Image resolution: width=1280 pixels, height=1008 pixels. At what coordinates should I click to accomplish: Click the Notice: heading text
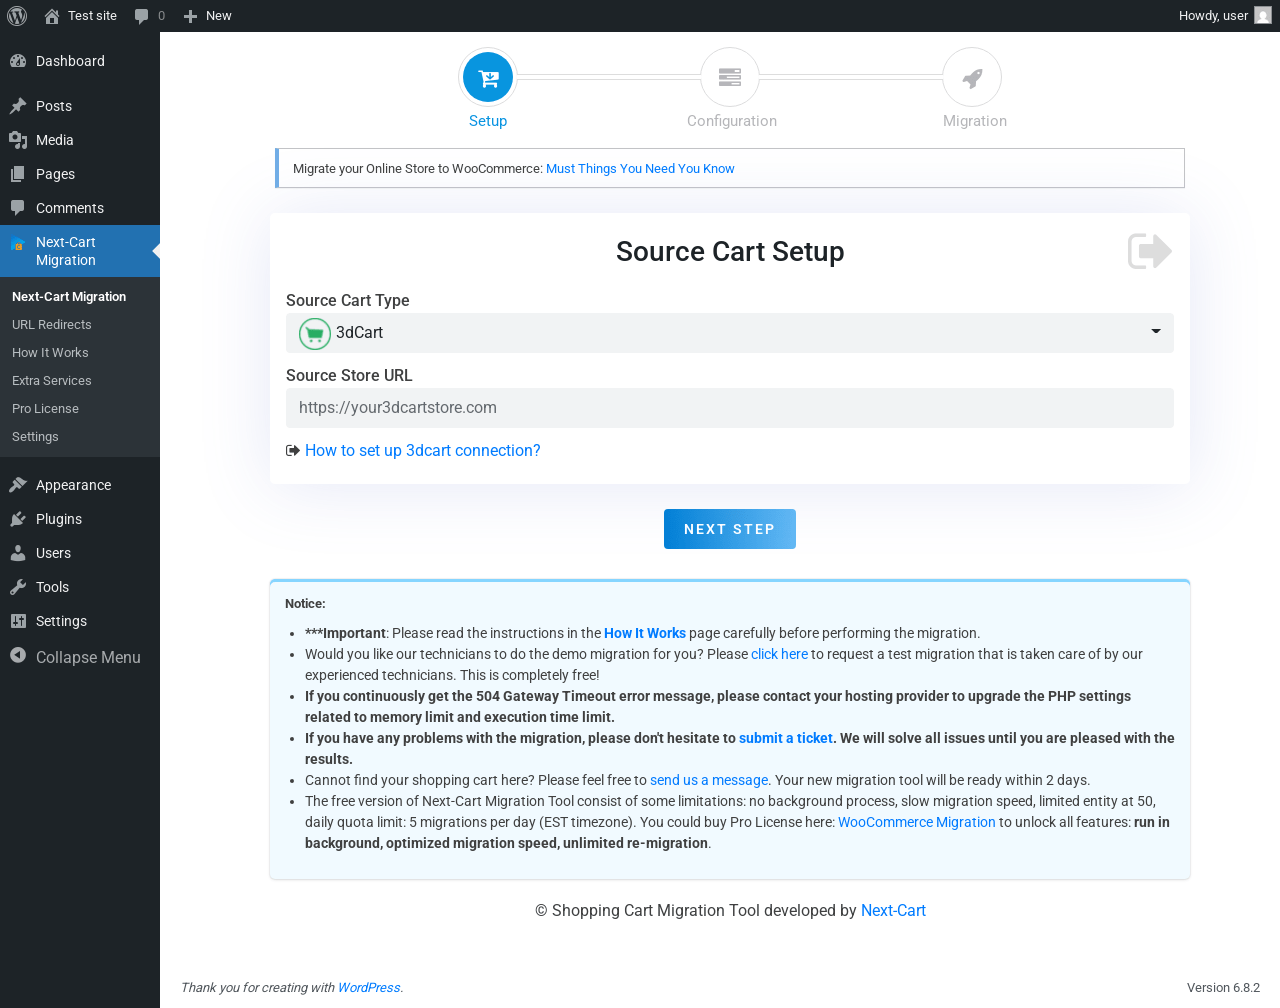(305, 604)
